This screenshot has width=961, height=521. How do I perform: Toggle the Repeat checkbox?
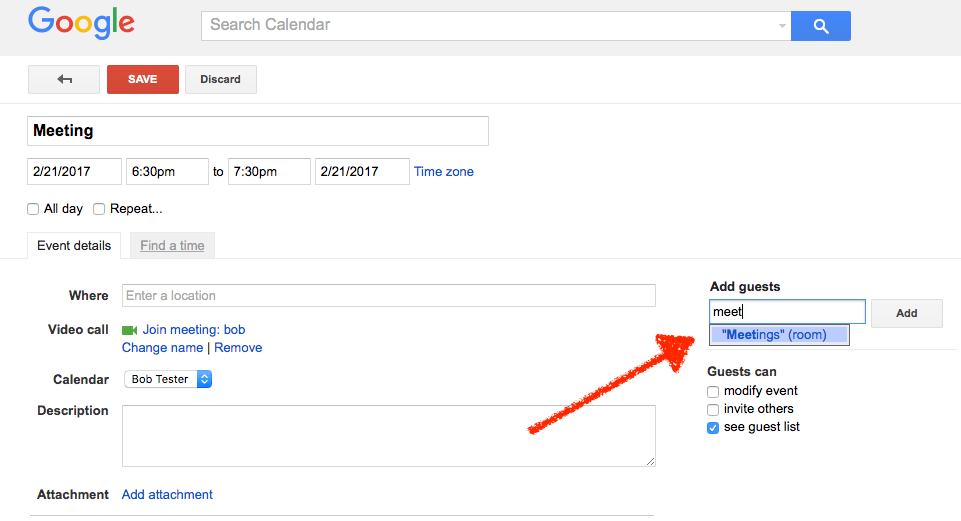pos(99,209)
